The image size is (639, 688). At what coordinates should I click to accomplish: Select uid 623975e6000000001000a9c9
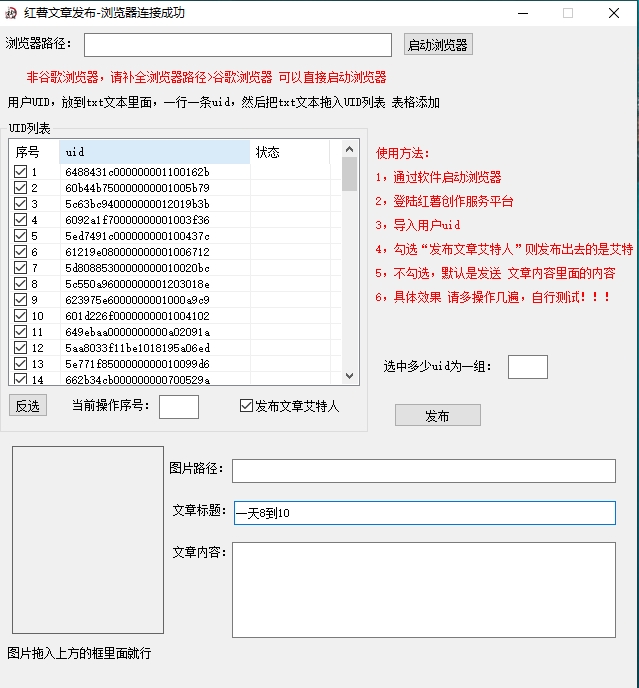point(137,300)
